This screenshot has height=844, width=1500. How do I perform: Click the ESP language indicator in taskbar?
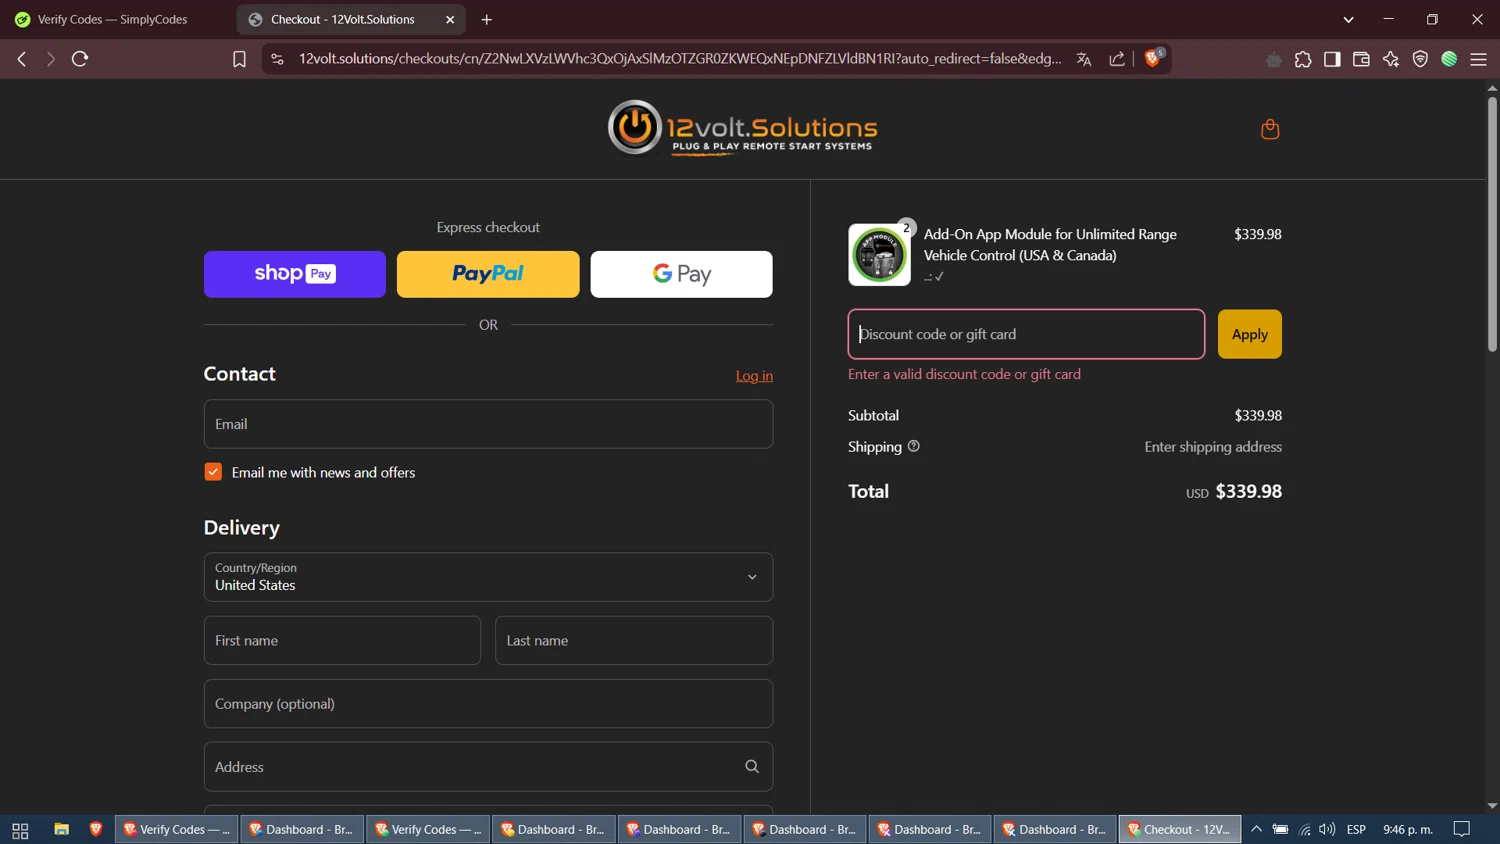coord(1356,830)
